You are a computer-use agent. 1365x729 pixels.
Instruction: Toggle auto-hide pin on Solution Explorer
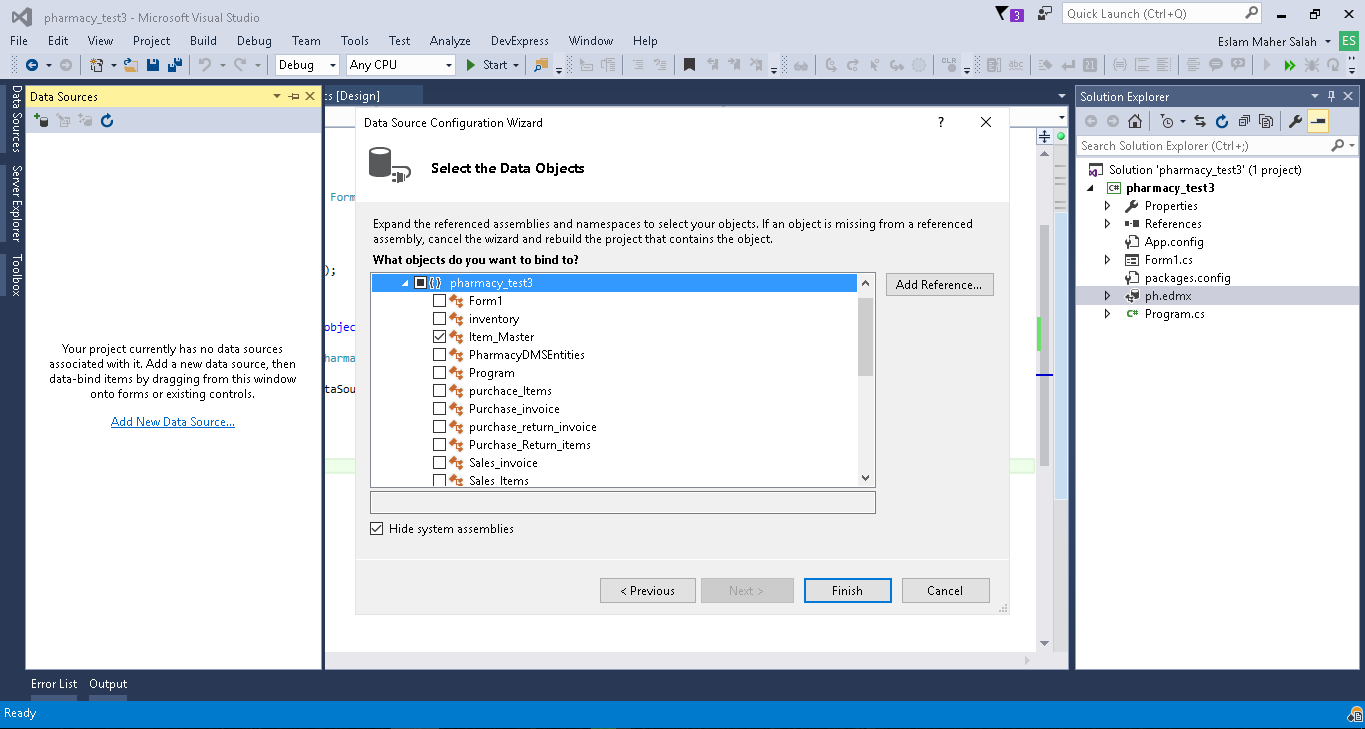tap(1331, 97)
